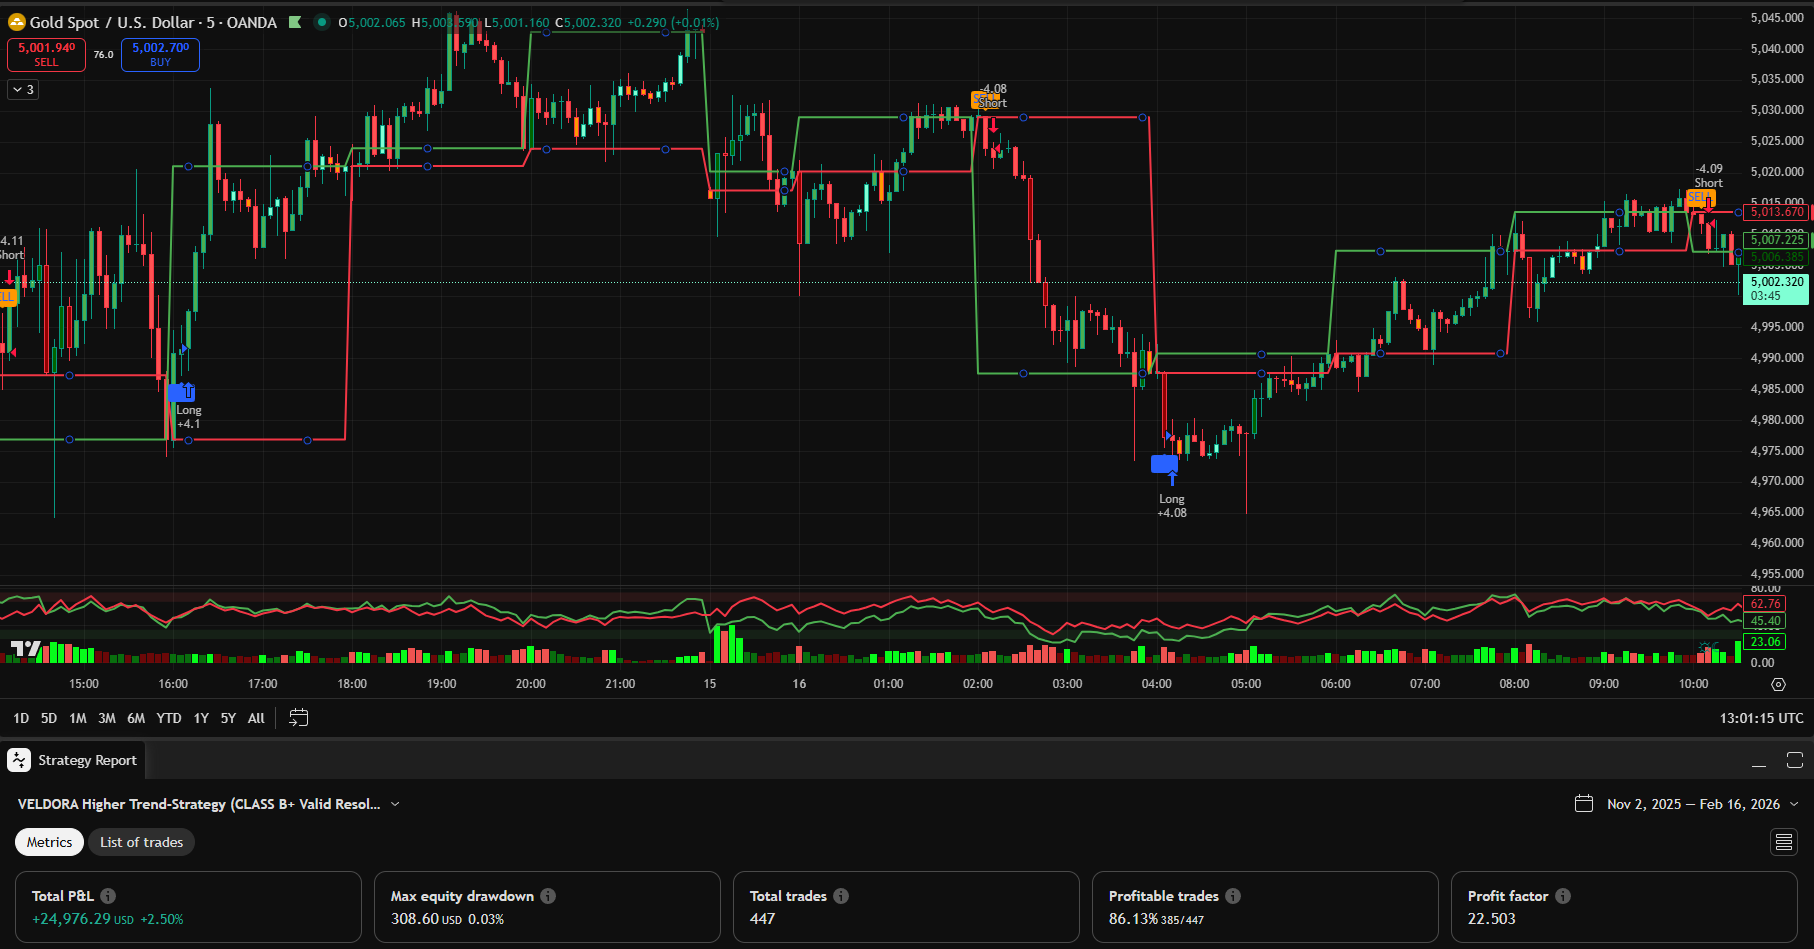Viewport: 1814px width, 949px height.
Task: Select the 5D date range
Action: [49, 718]
